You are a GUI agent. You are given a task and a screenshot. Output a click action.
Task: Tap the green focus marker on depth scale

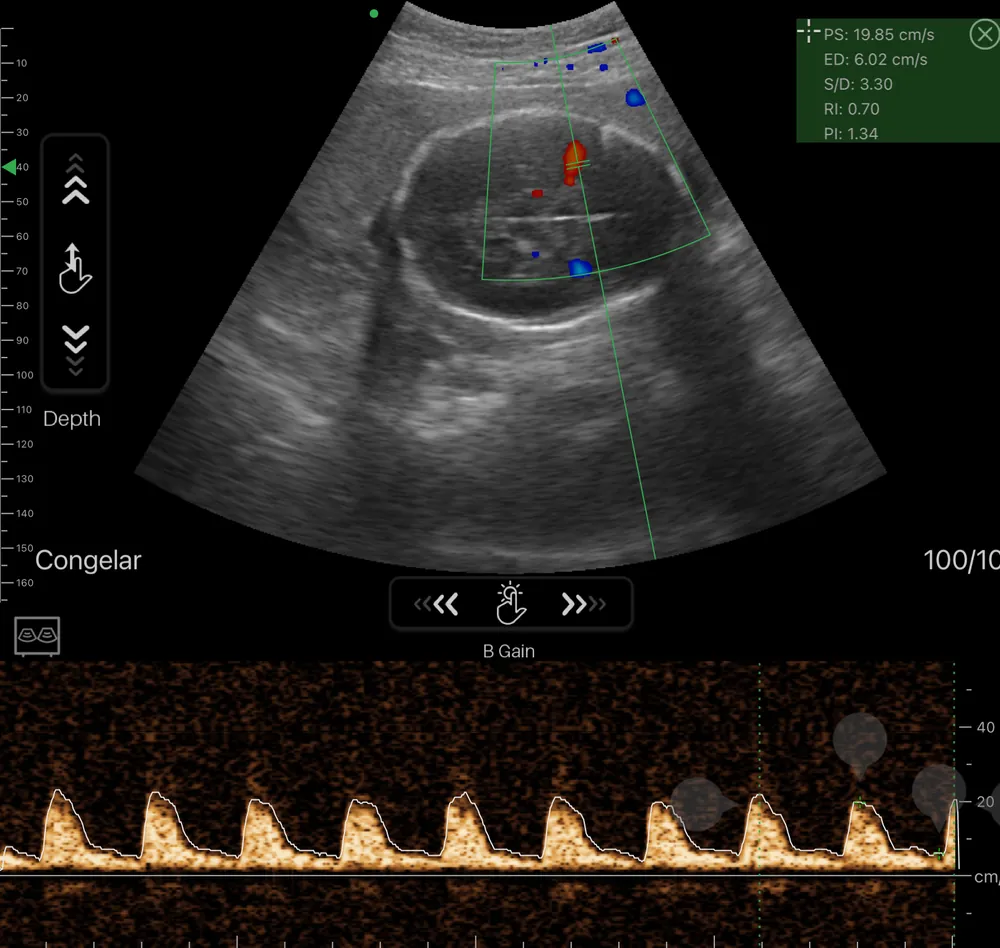10,167
